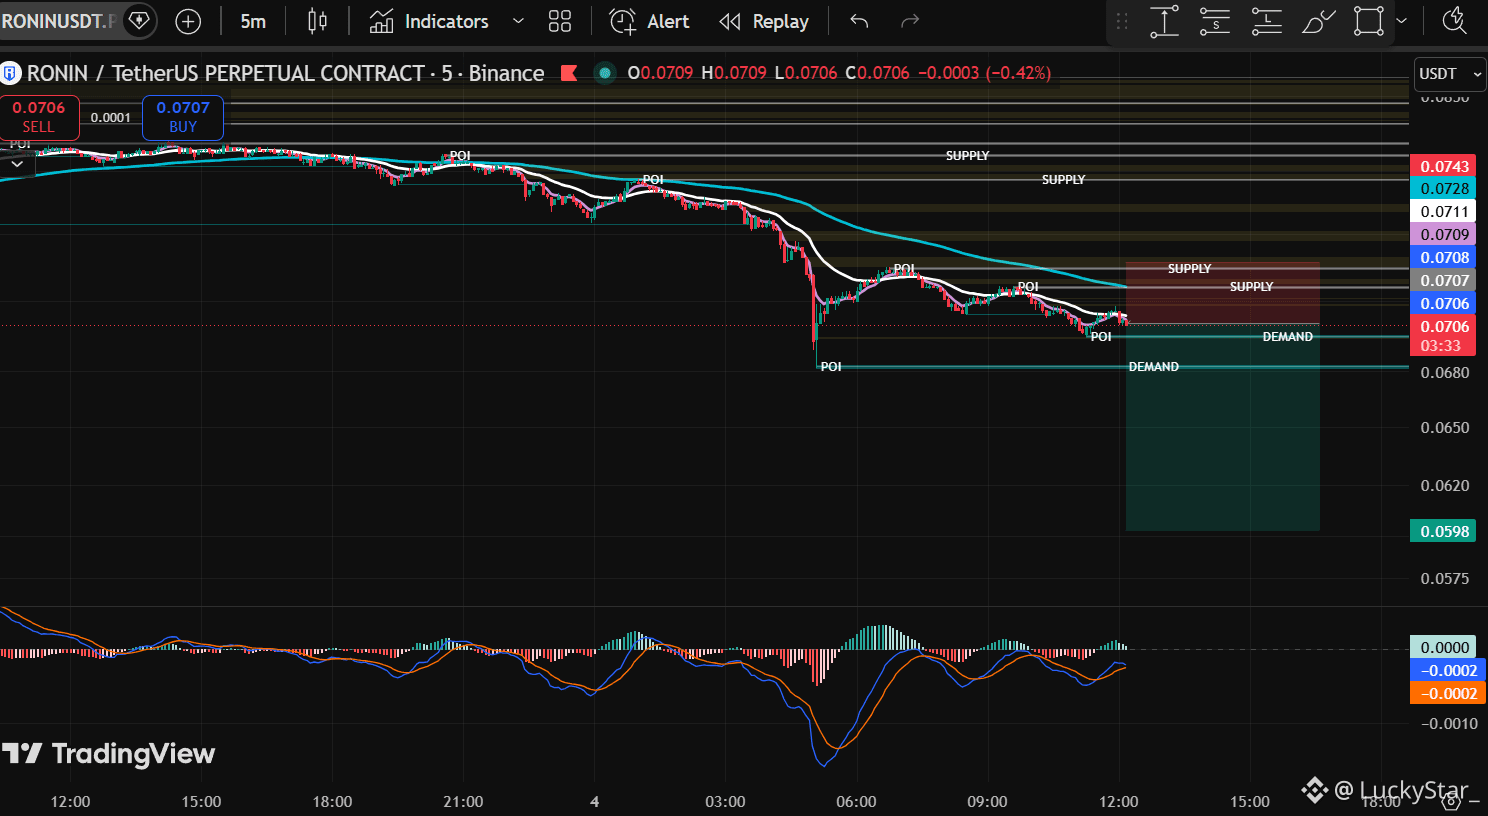Collapse the indicator legend with the chevron
Viewport: 1488px width, 816px height.
17,164
